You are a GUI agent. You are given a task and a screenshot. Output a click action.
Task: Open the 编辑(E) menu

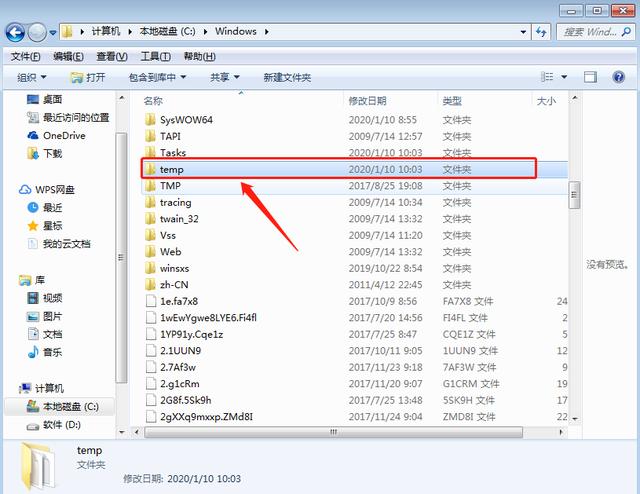coord(68,56)
